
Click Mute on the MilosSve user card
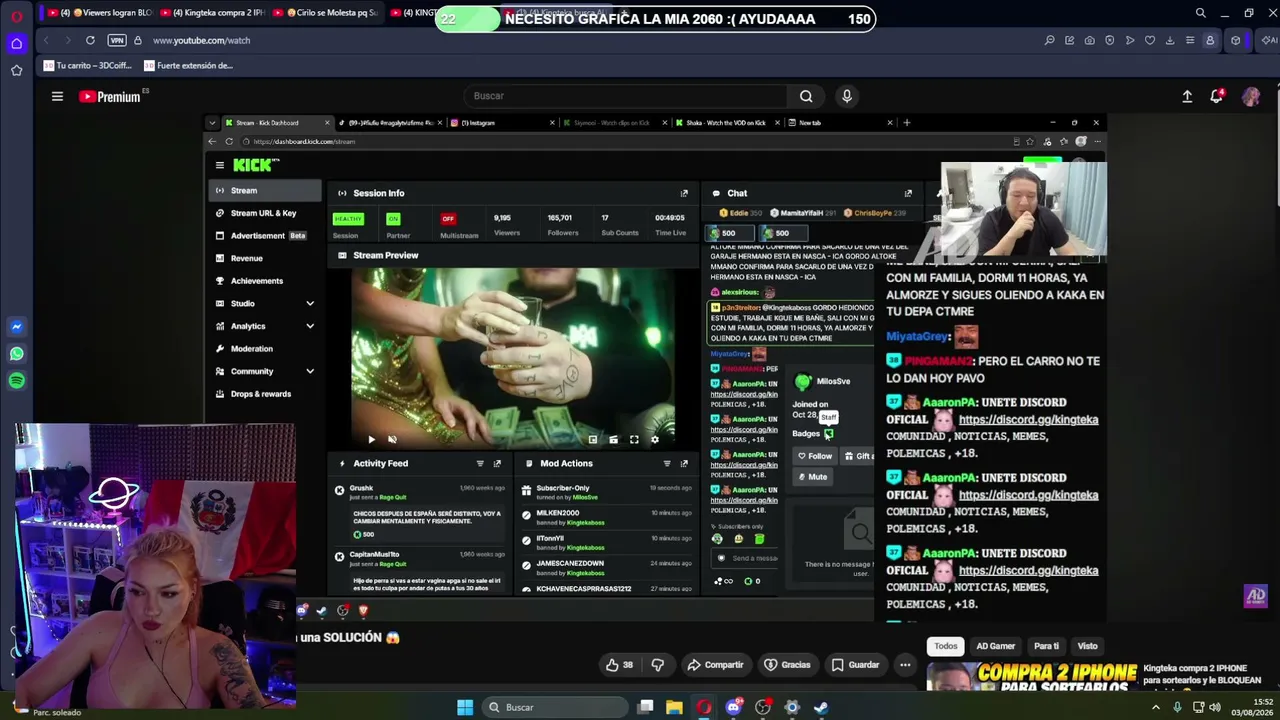[813, 477]
